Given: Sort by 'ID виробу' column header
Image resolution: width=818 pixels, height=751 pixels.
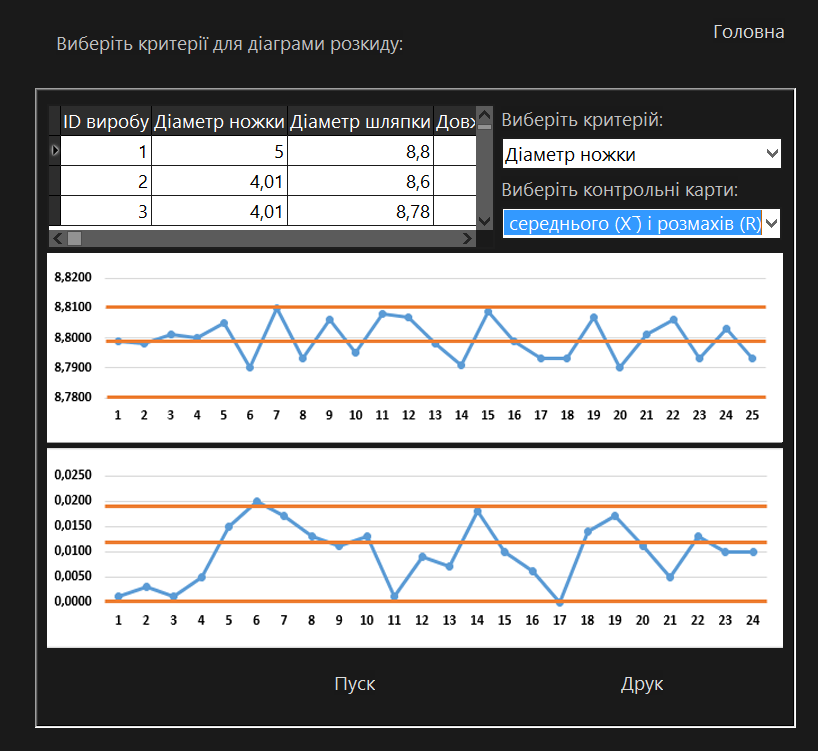Looking at the screenshot, I should point(106,122).
